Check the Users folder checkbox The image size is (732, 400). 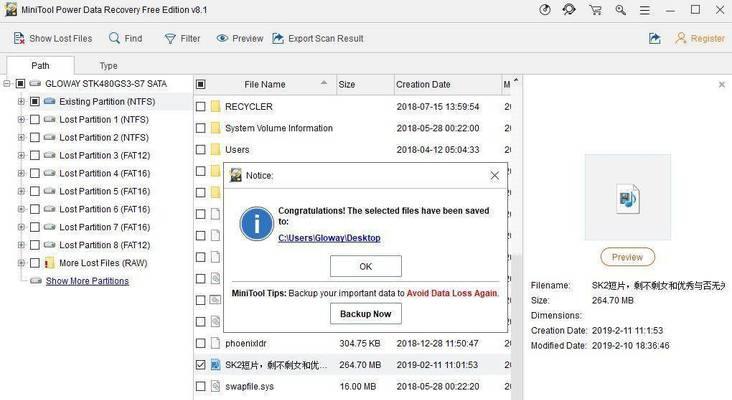click(201, 149)
